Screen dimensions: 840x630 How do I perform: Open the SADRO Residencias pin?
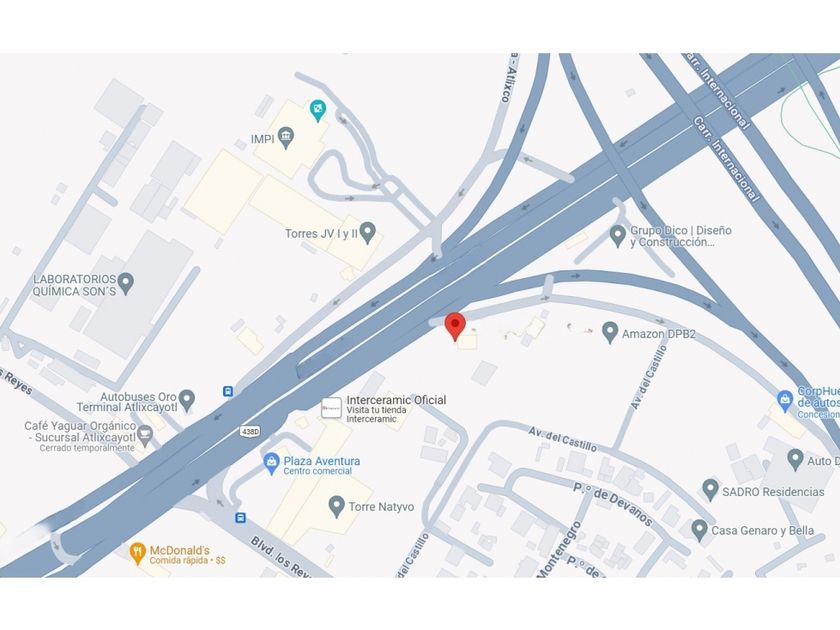[x=710, y=490]
